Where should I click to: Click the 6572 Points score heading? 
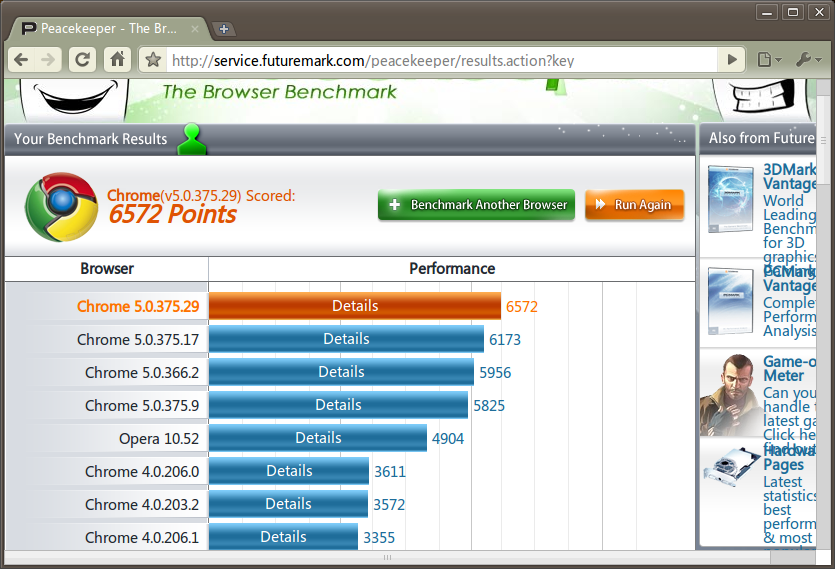173,214
